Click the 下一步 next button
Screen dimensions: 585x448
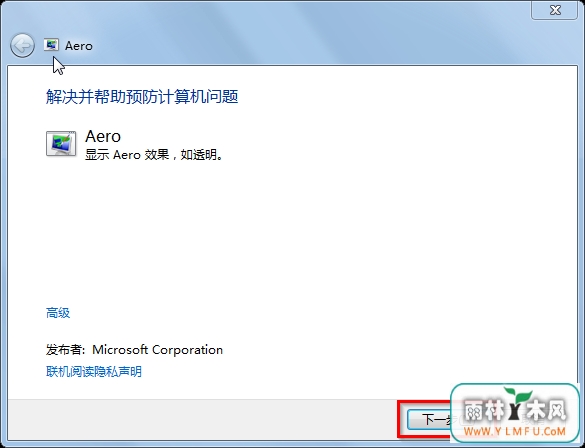pos(429,420)
